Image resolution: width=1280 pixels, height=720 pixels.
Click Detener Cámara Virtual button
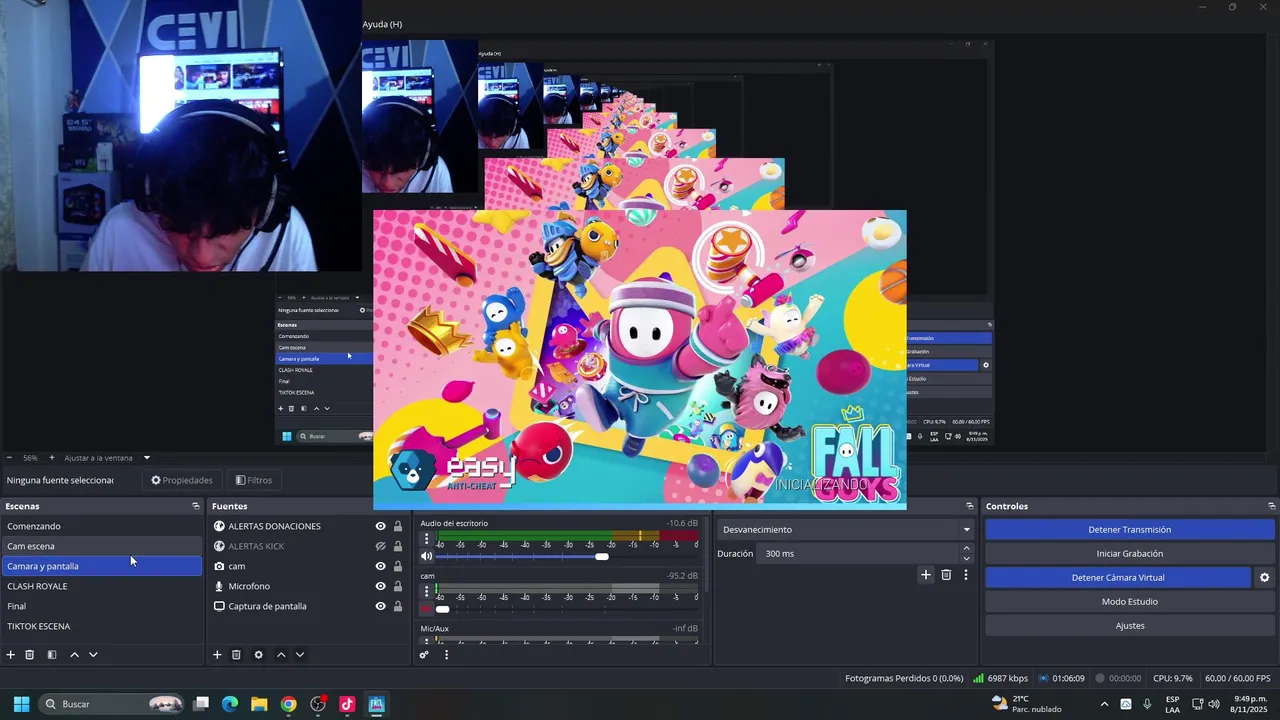(x=1118, y=578)
